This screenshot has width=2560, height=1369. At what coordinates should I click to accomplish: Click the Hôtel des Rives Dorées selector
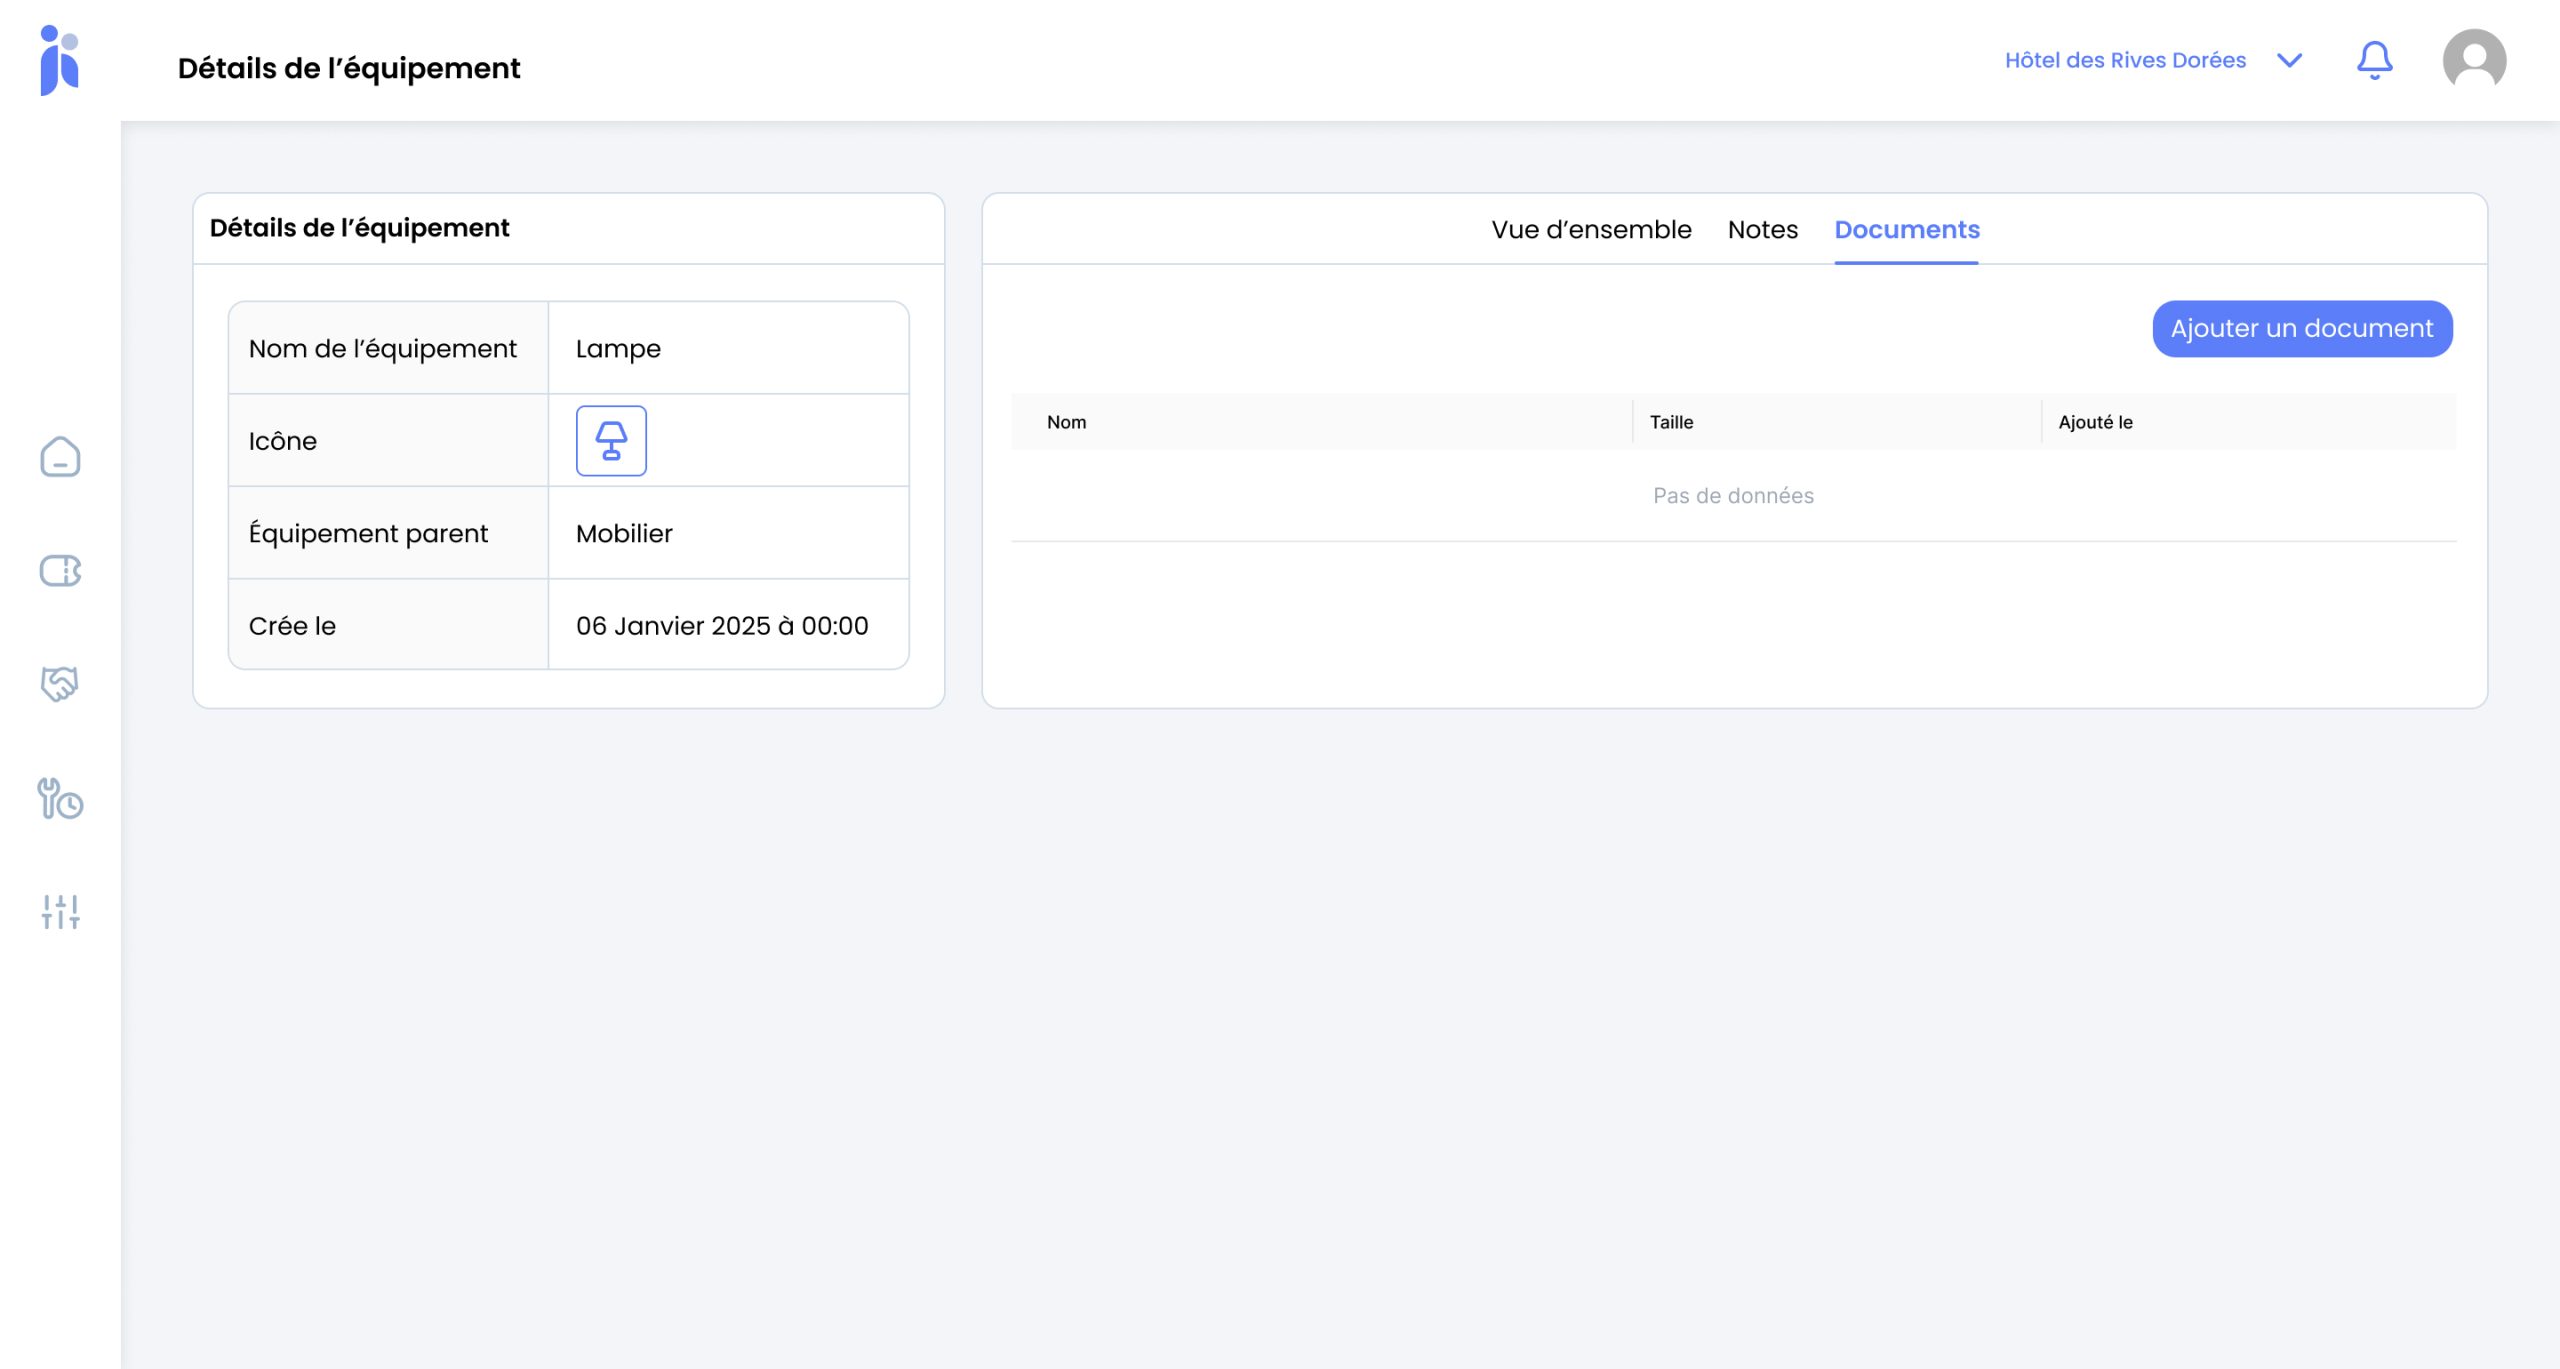[x=2125, y=60]
